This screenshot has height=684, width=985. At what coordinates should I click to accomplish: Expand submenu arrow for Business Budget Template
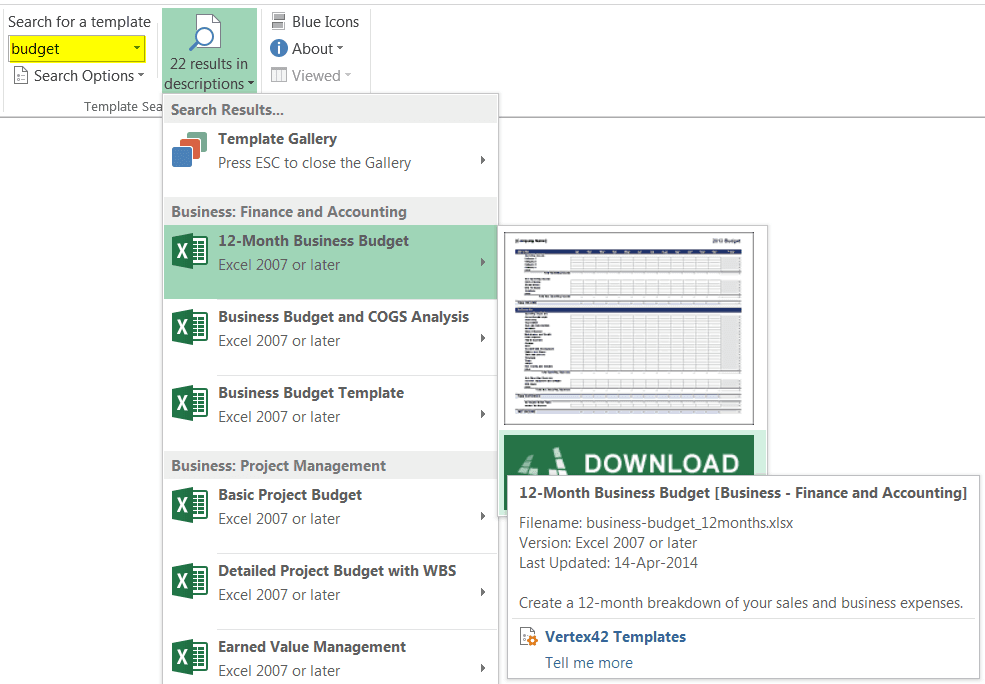482,414
